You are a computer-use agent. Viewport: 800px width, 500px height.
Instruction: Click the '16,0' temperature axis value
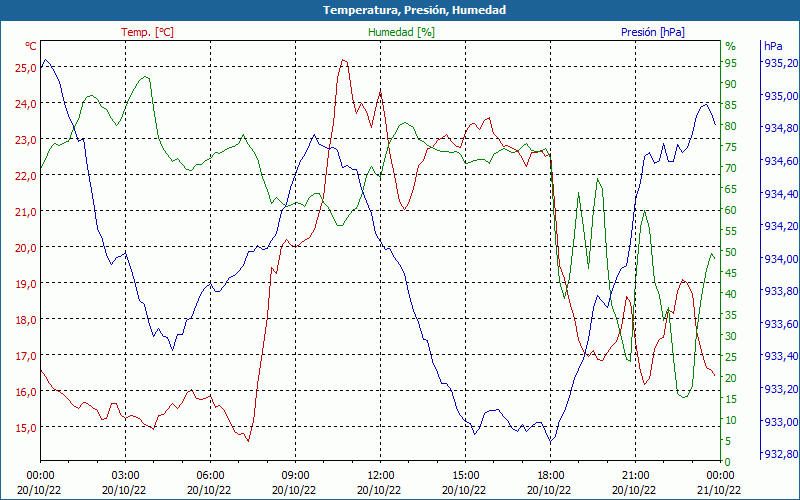pyautogui.click(x=26, y=391)
